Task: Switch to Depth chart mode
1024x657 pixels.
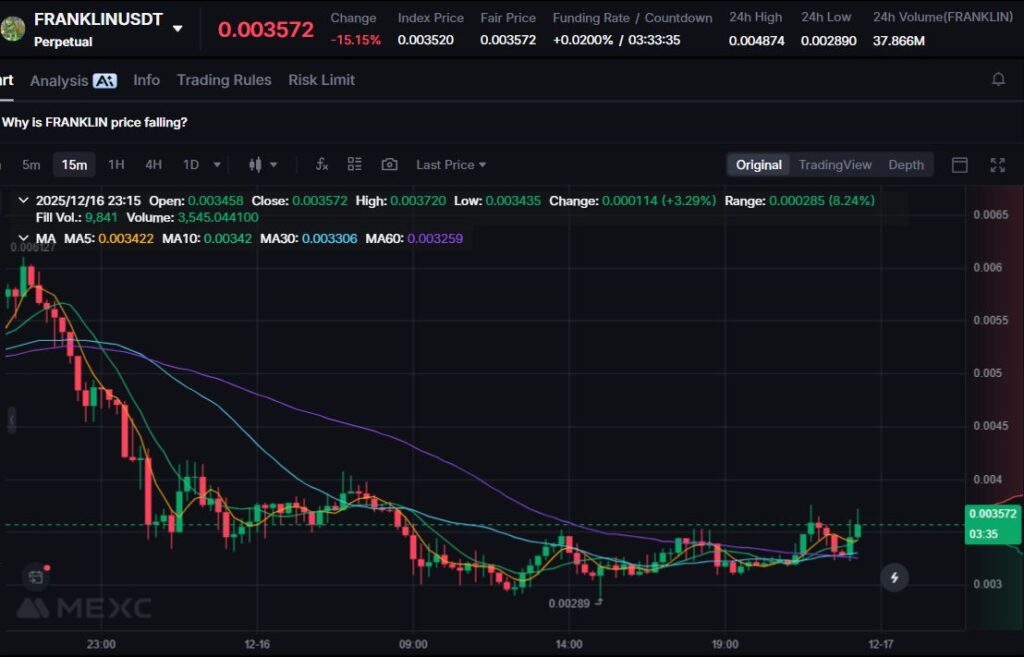Action: tap(906, 165)
